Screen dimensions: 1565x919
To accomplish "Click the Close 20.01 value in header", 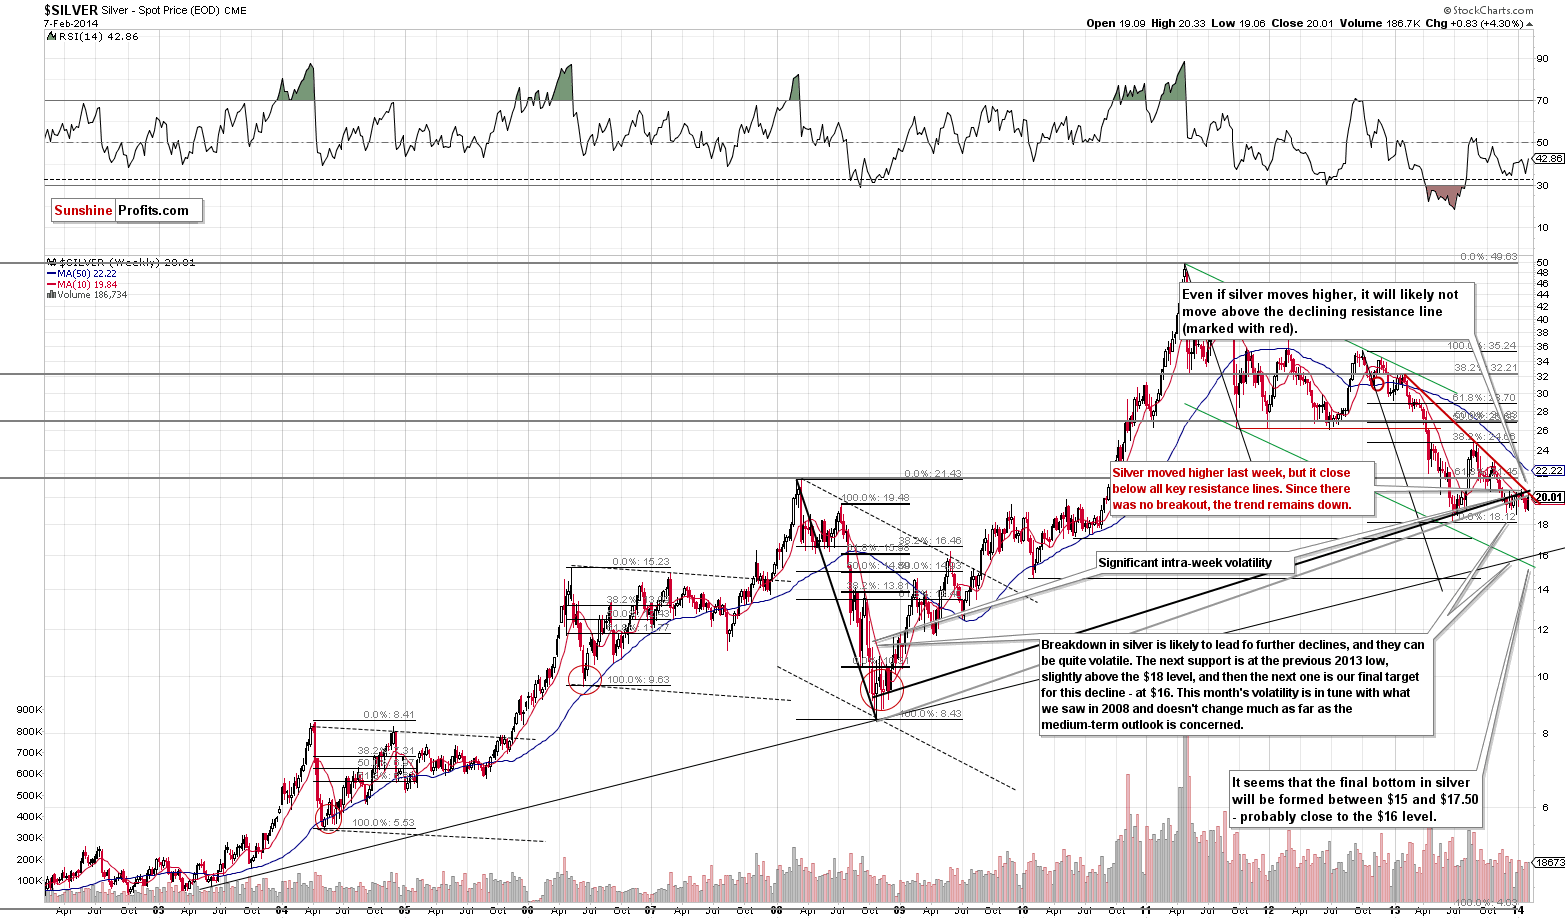I will tap(1301, 23).
